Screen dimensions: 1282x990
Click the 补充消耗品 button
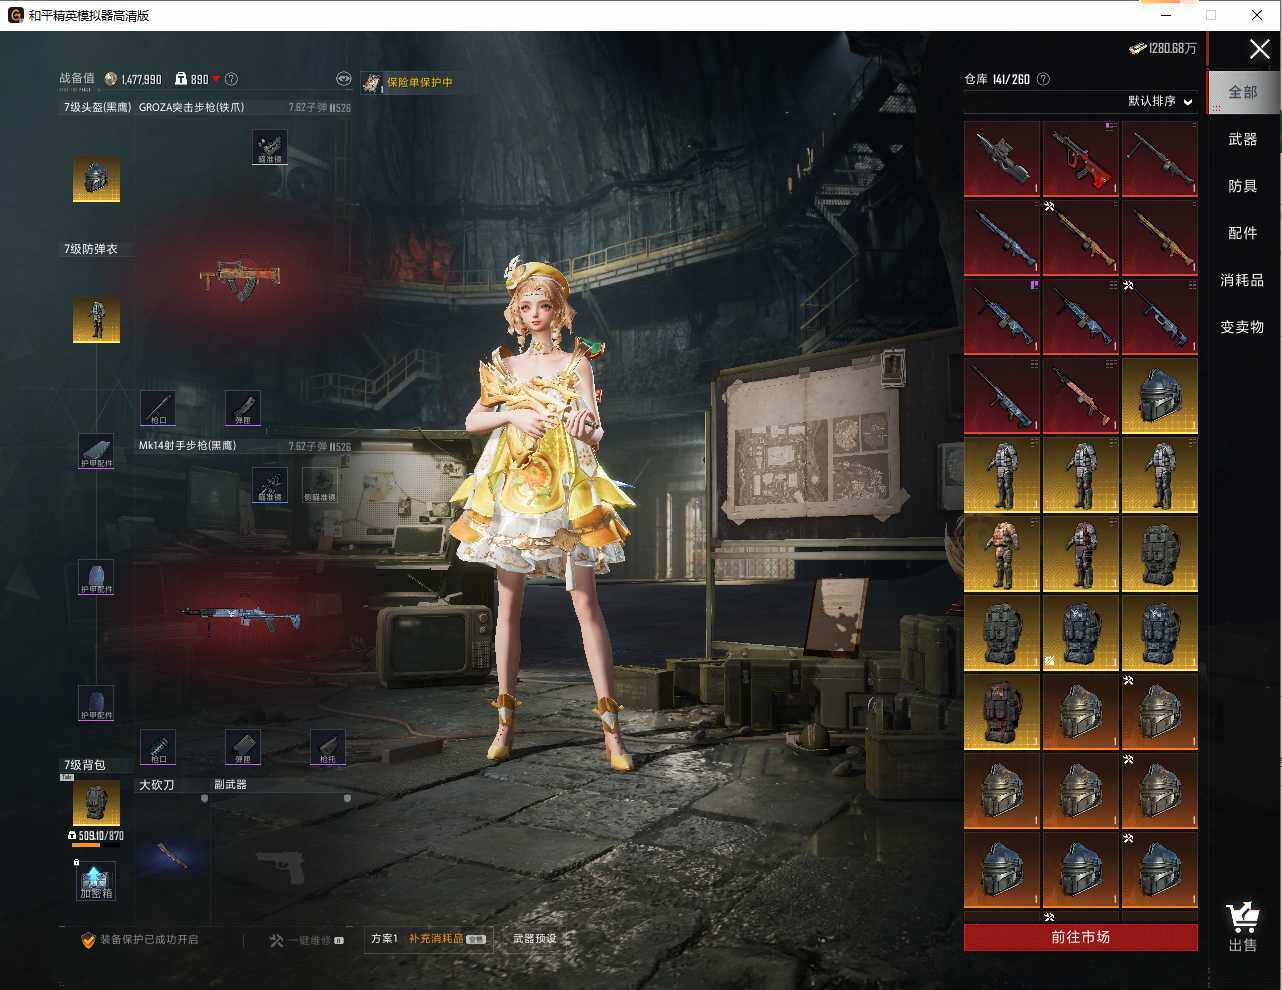coord(447,939)
